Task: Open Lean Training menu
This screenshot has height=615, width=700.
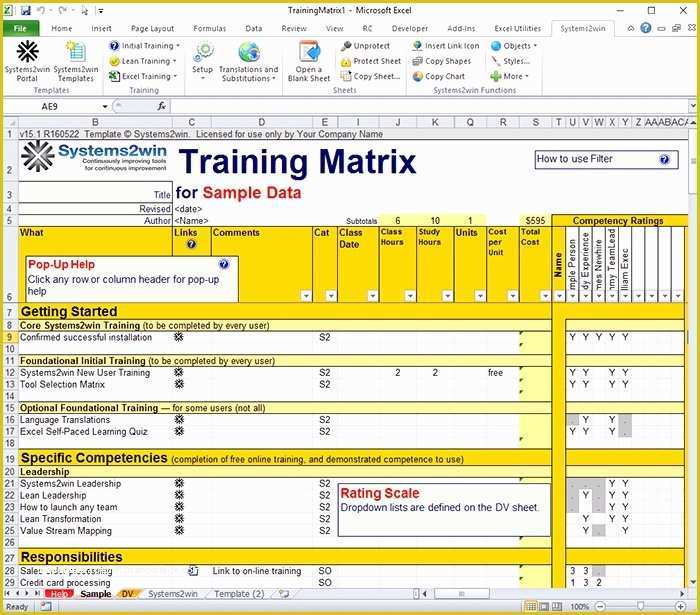Action: [x=143, y=61]
